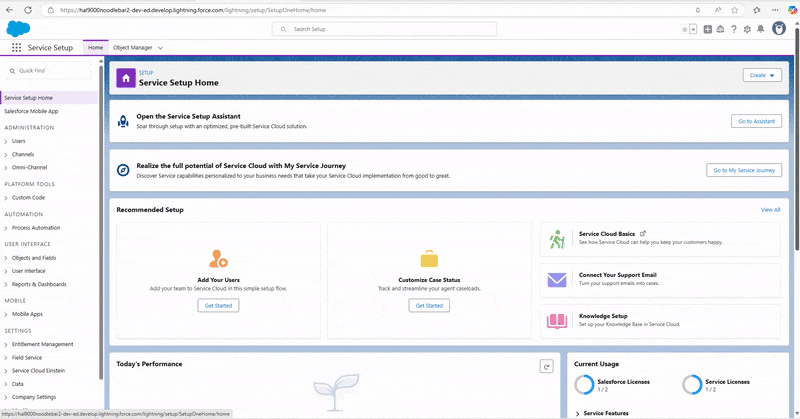Open the Knowledge Setup link

click(603, 316)
